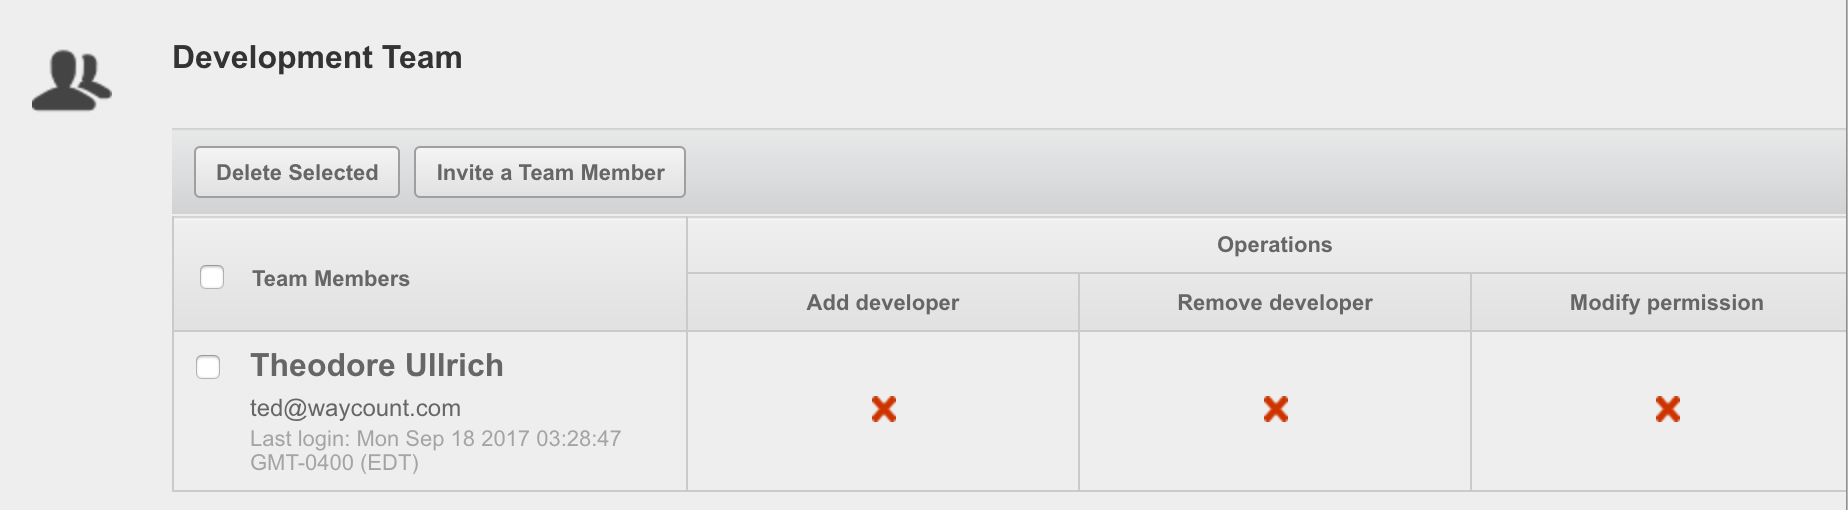Click the Theodore Ullrich member name

click(377, 365)
